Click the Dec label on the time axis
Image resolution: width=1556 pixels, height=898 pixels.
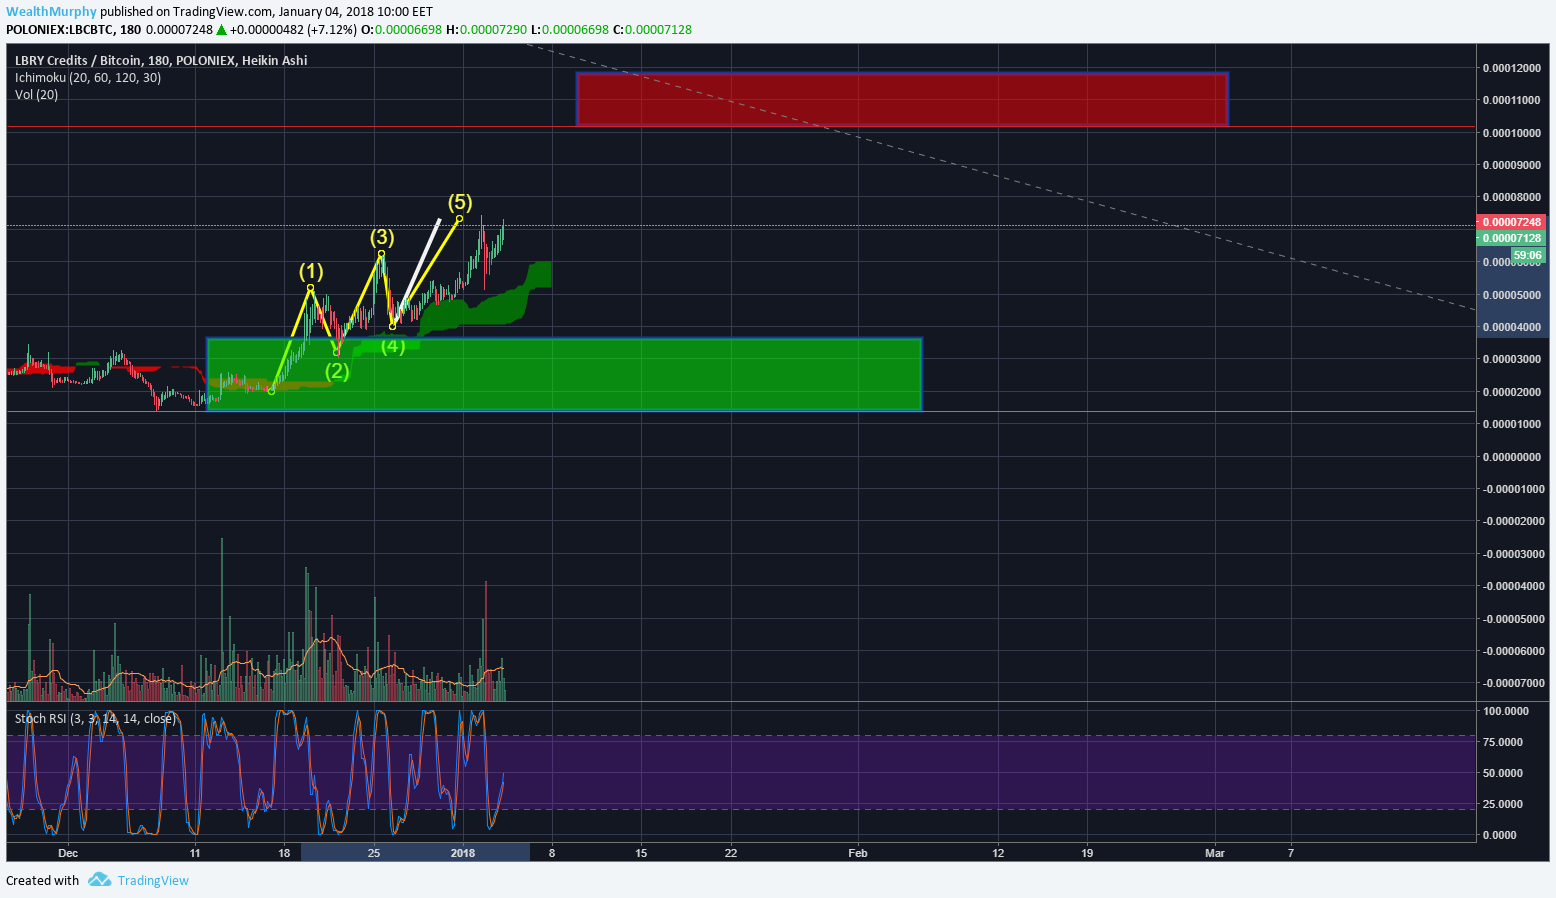tap(68, 853)
